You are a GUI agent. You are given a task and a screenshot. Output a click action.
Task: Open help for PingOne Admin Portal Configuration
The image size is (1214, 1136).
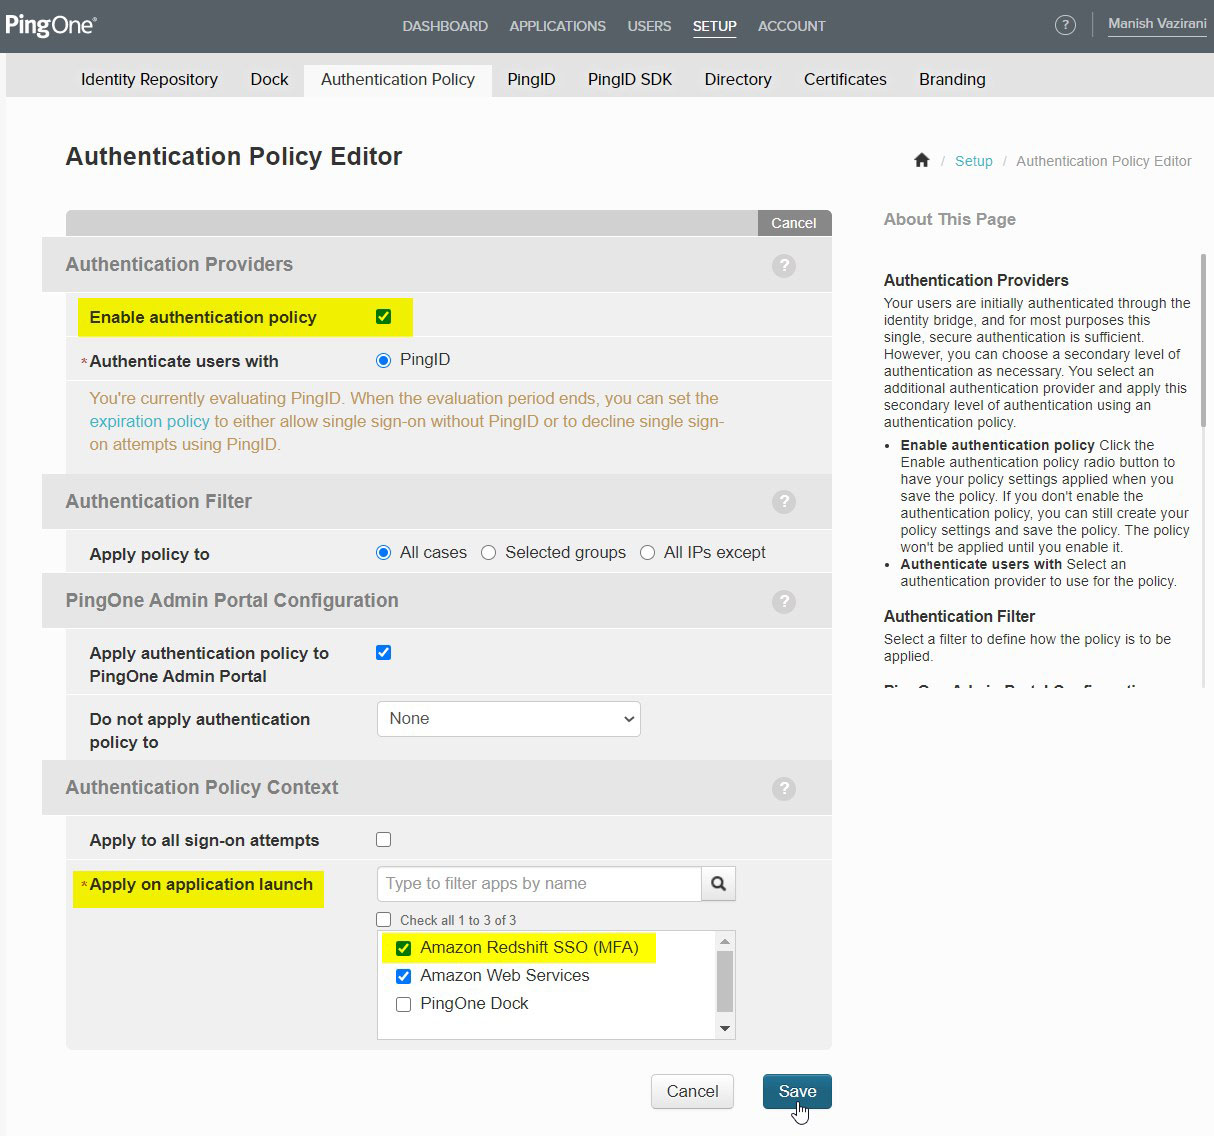pos(784,601)
